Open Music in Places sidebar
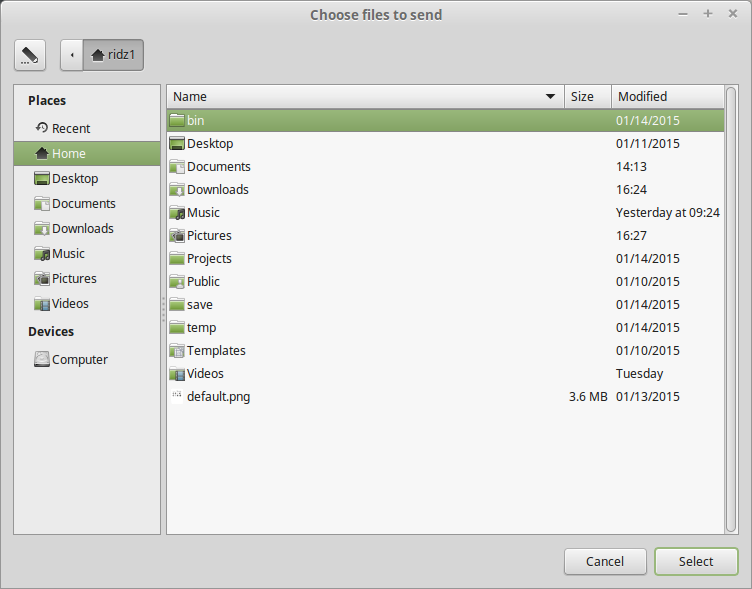The width and height of the screenshot is (752, 589). click(x=87, y=253)
